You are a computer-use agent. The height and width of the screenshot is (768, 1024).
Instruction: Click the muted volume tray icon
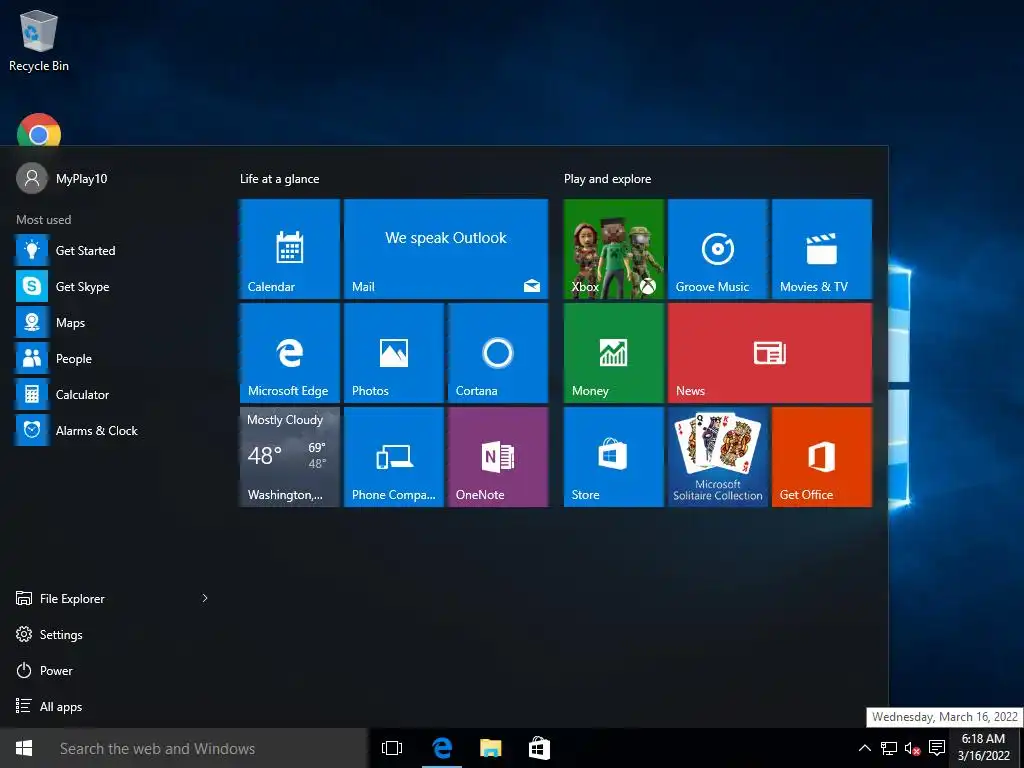coord(912,748)
